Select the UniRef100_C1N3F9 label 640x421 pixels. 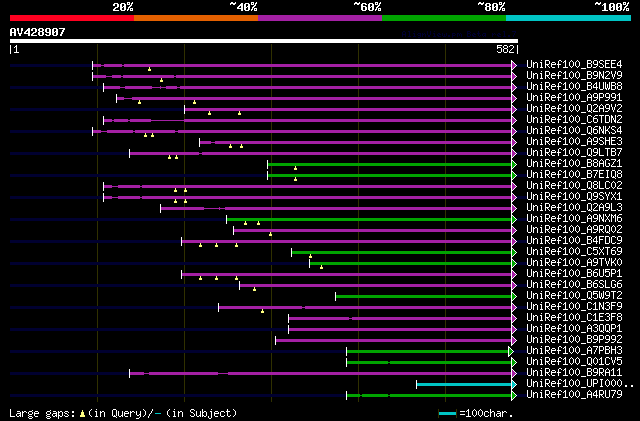(x=574, y=307)
